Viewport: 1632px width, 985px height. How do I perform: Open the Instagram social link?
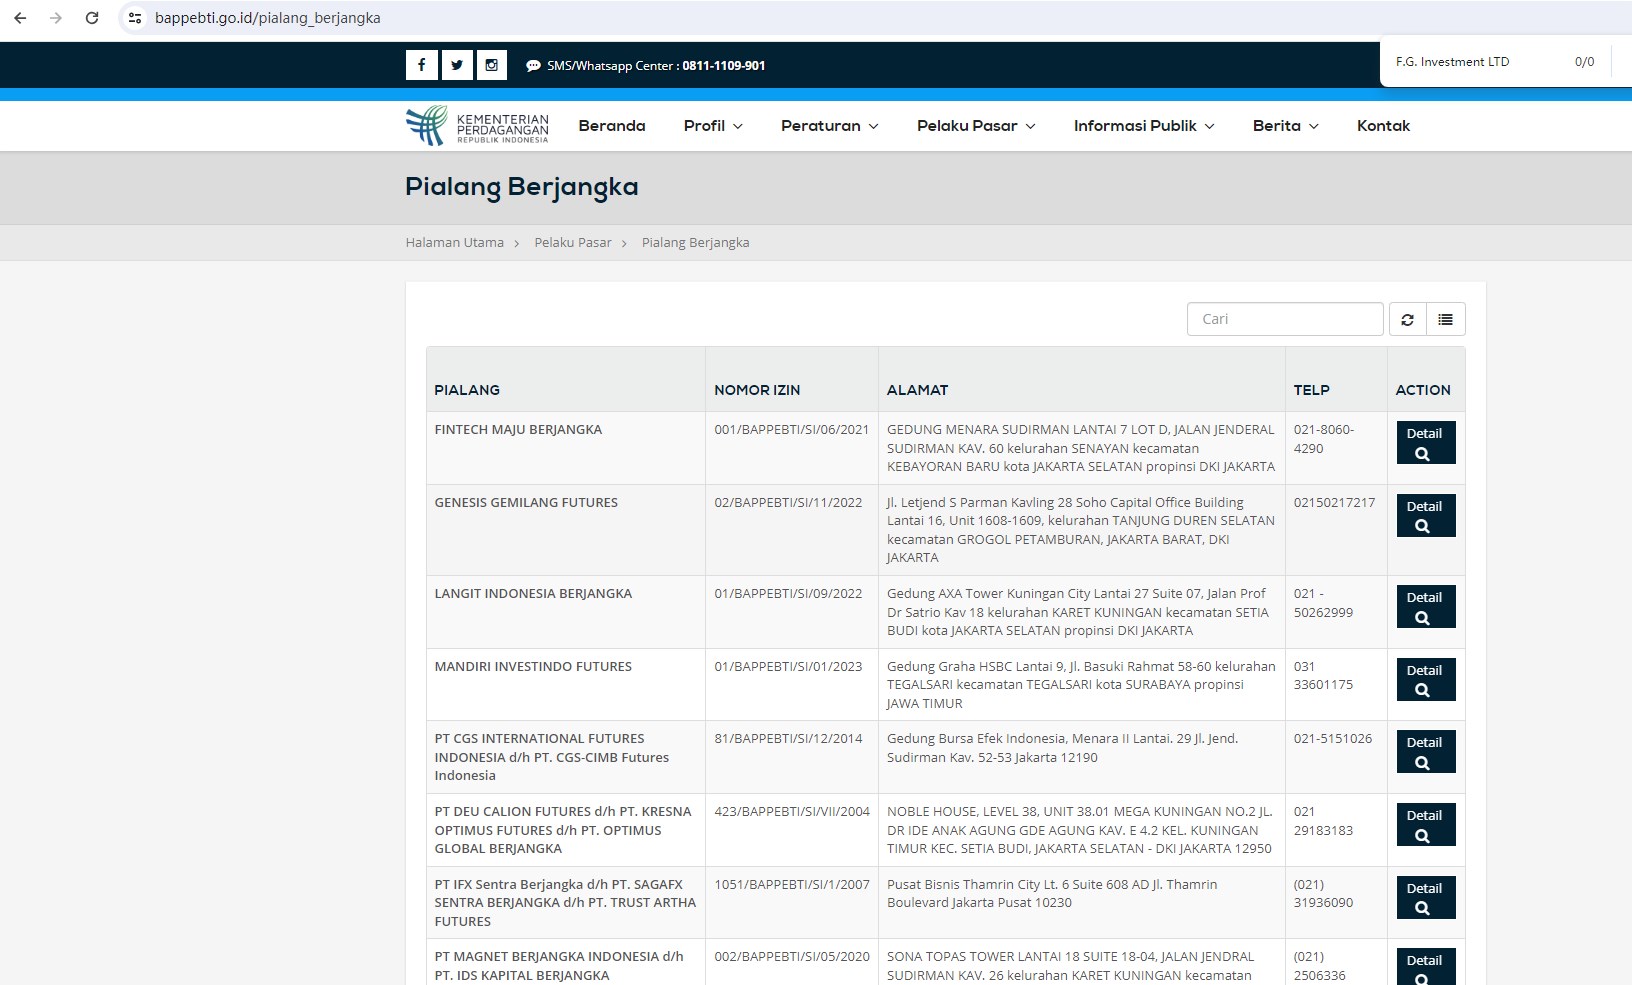(x=491, y=65)
